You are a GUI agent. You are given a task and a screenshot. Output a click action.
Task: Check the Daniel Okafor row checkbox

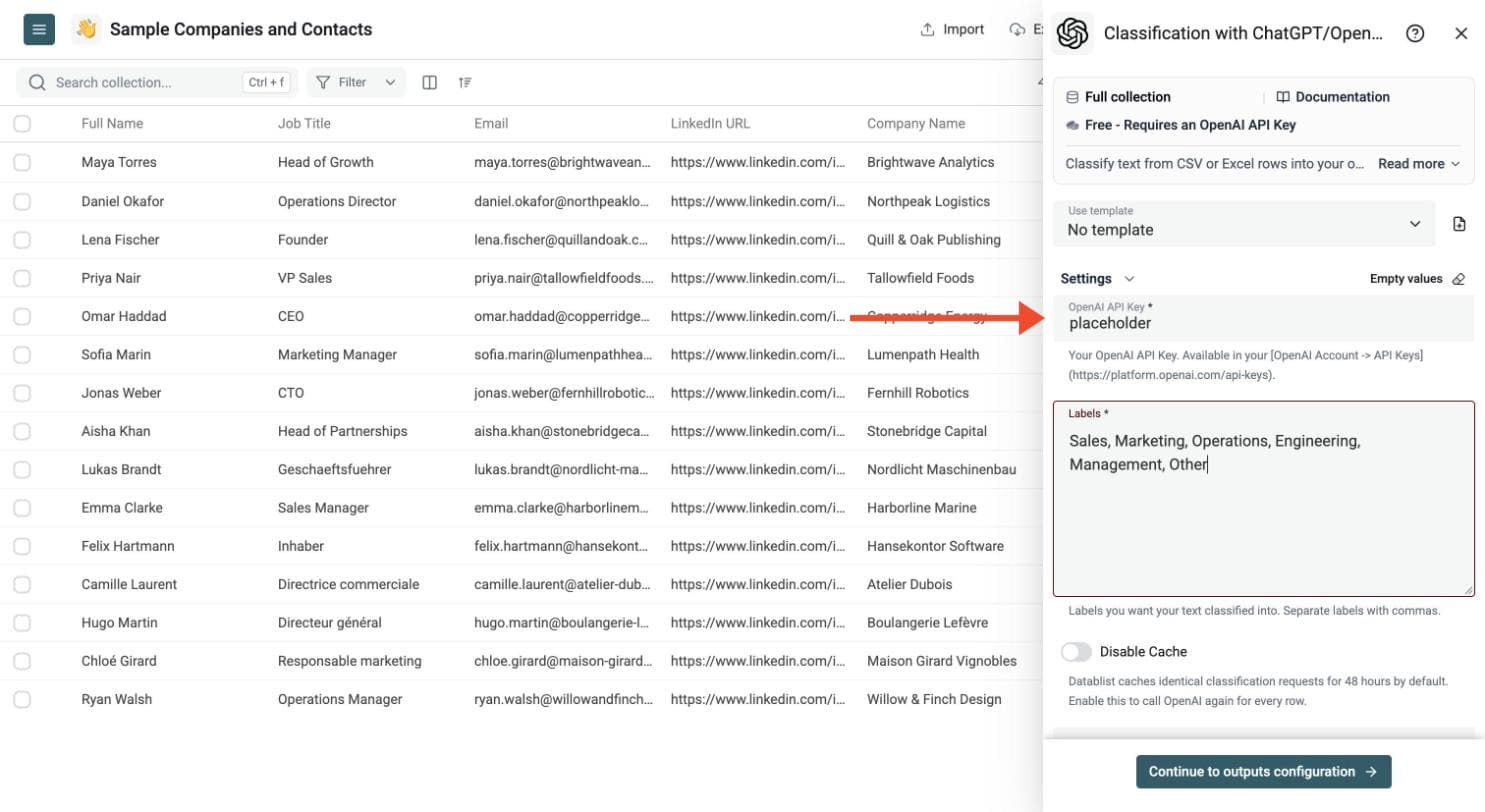pyautogui.click(x=22, y=201)
